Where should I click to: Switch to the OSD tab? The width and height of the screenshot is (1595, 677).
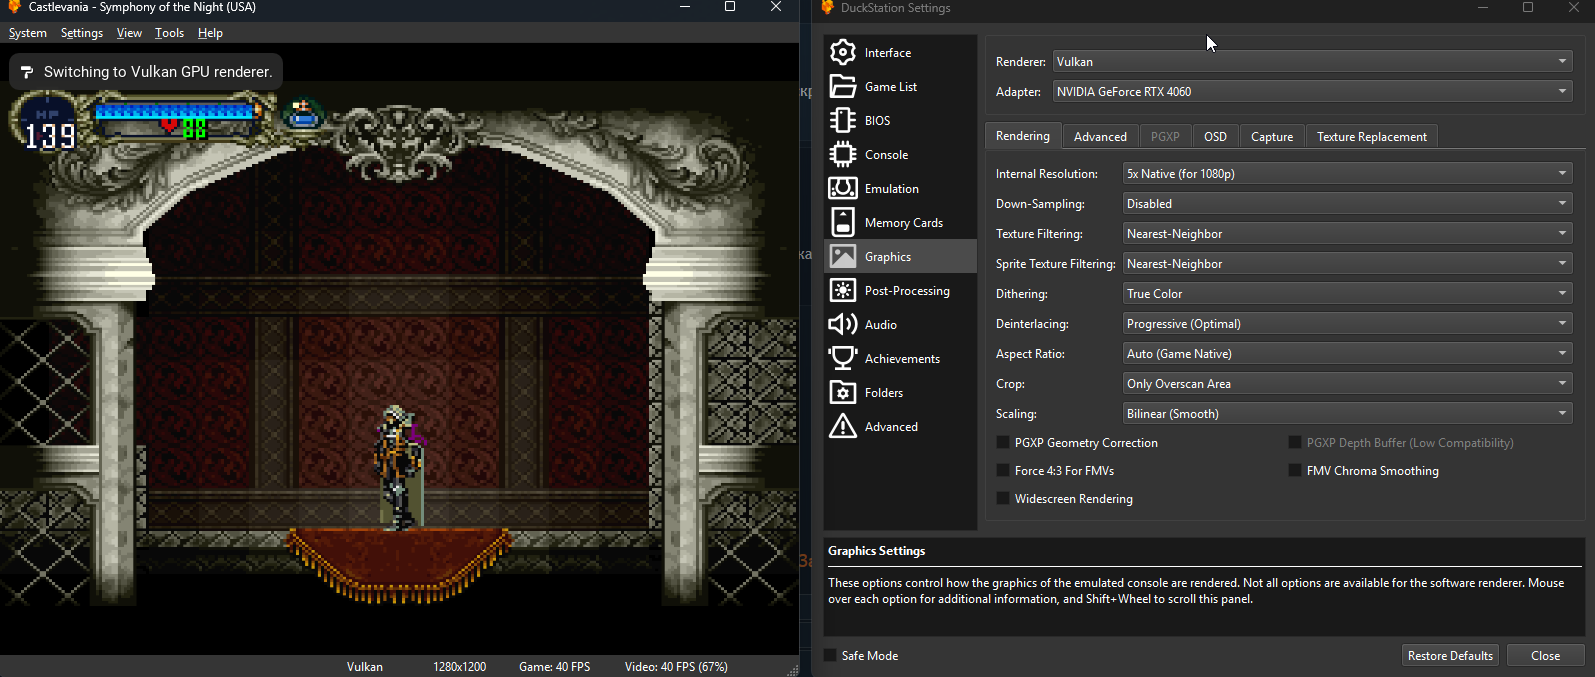coord(1215,137)
